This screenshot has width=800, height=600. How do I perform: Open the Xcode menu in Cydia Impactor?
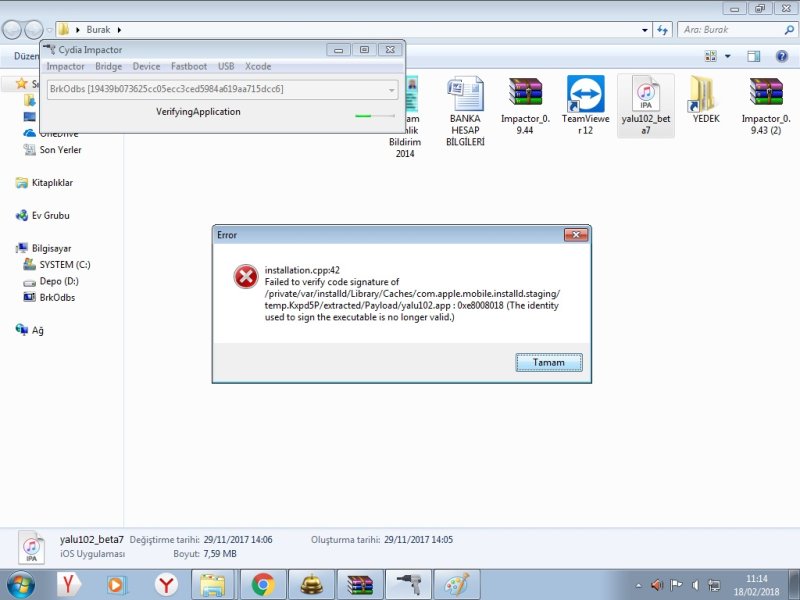(258, 66)
